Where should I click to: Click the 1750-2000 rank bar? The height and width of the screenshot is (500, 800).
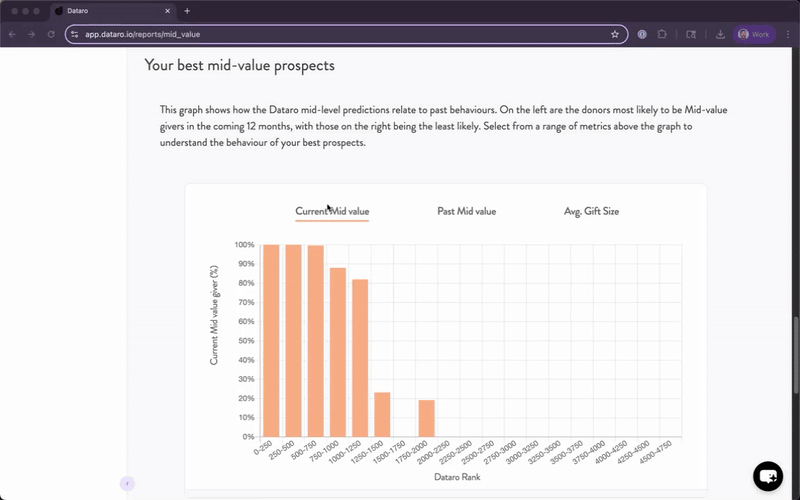[x=427, y=418]
